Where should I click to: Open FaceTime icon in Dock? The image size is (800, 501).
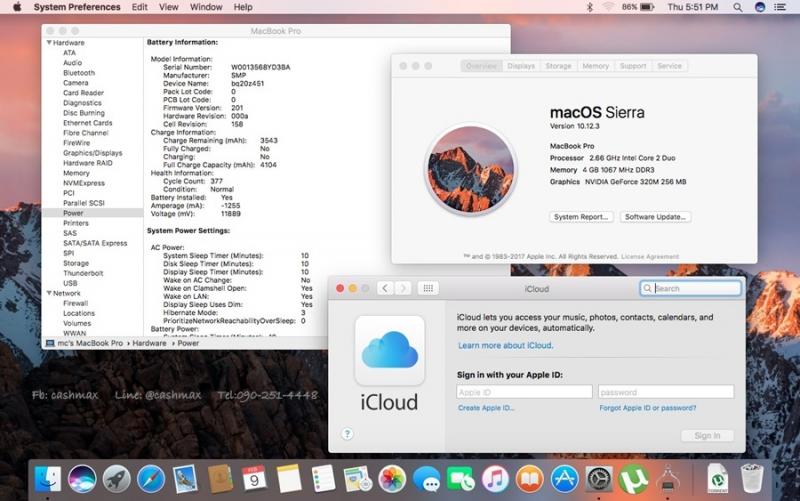click(461, 479)
